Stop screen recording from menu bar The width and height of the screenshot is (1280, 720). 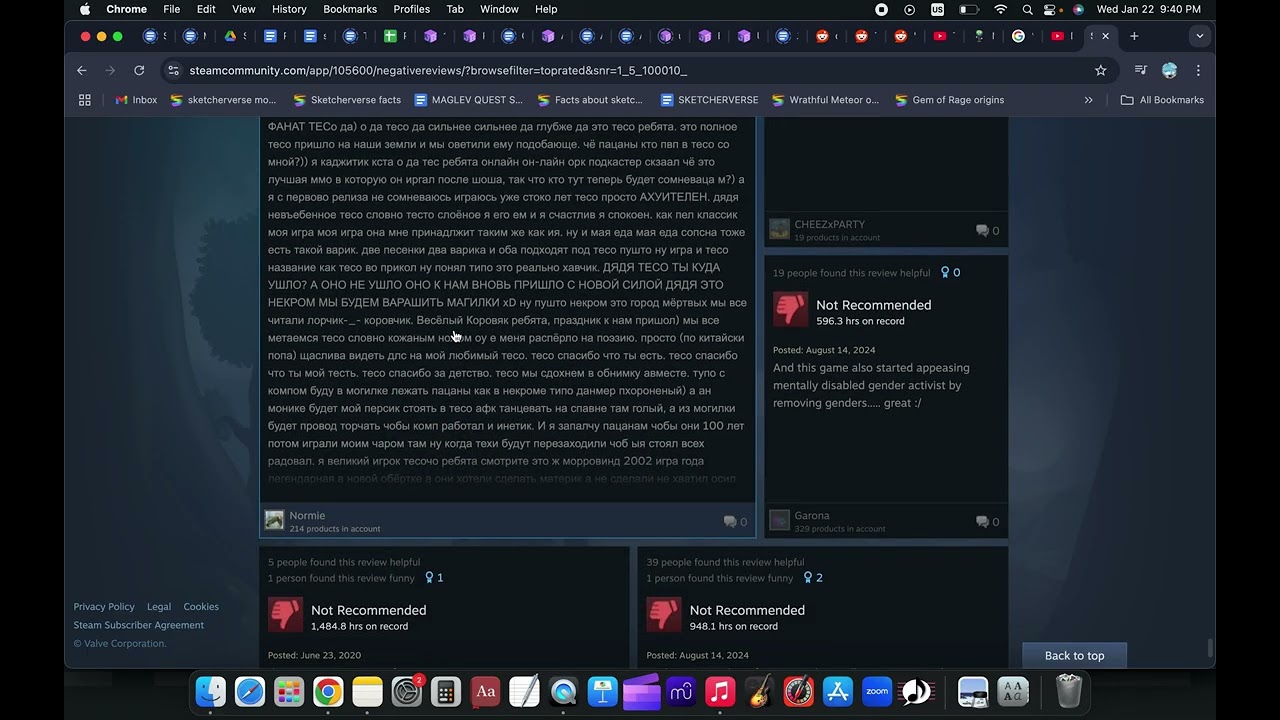coord(881,9)
